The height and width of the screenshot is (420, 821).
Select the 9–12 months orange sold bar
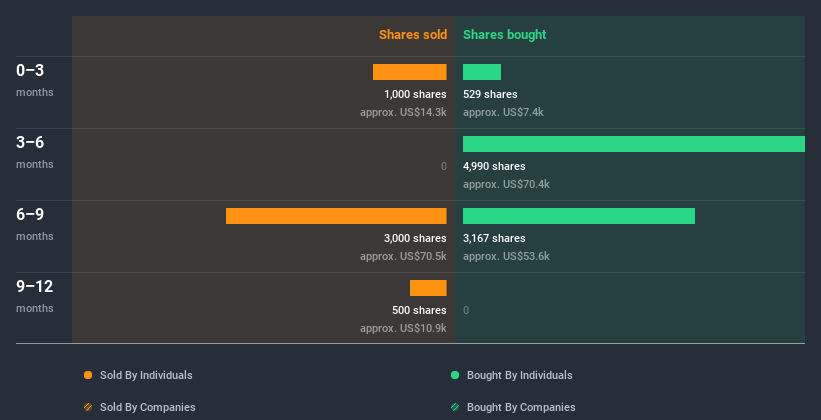(x=428, y=288)
